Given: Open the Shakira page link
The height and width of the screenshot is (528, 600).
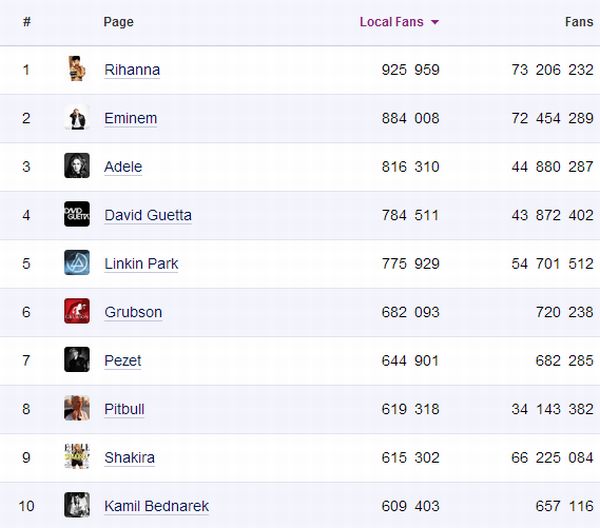Looking at the screenshot, I should tap(129, 458).
